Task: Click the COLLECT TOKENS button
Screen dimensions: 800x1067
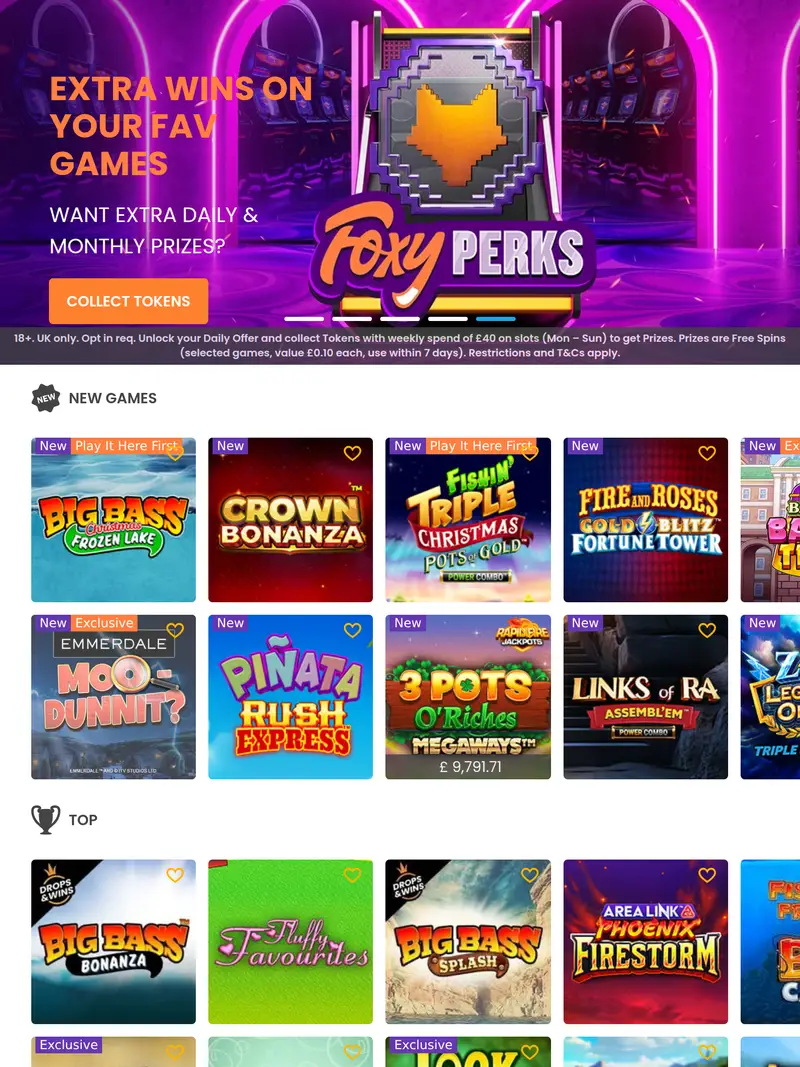Action: (x=128, y=301)
